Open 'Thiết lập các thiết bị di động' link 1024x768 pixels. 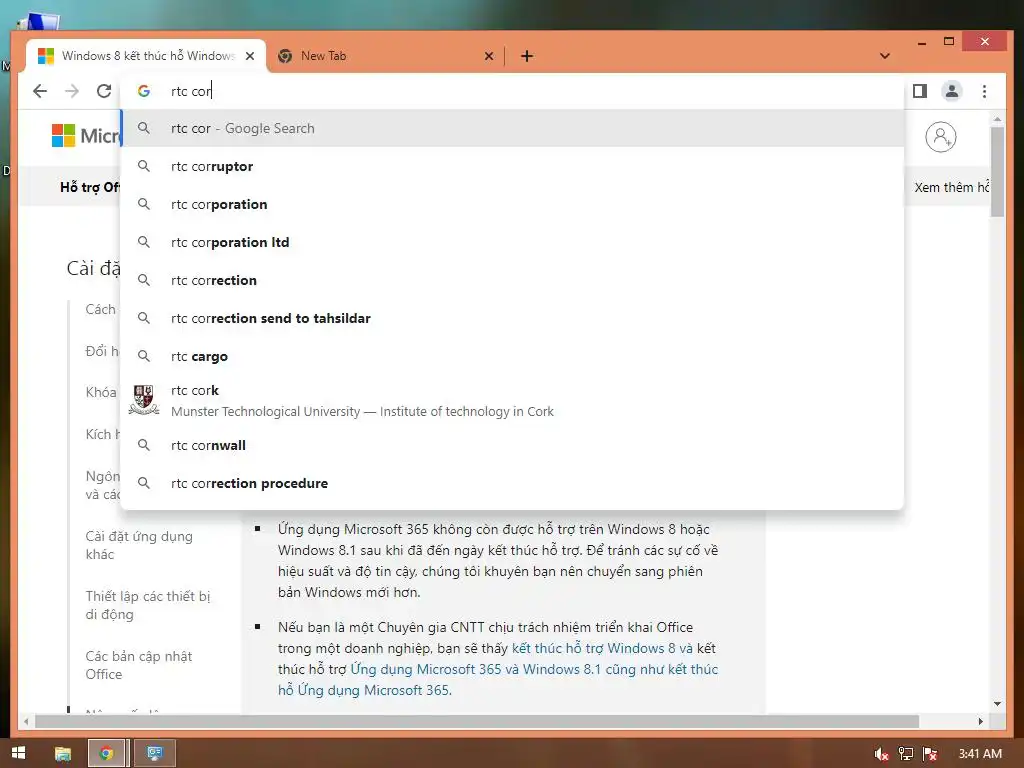(x=148, y=605)
